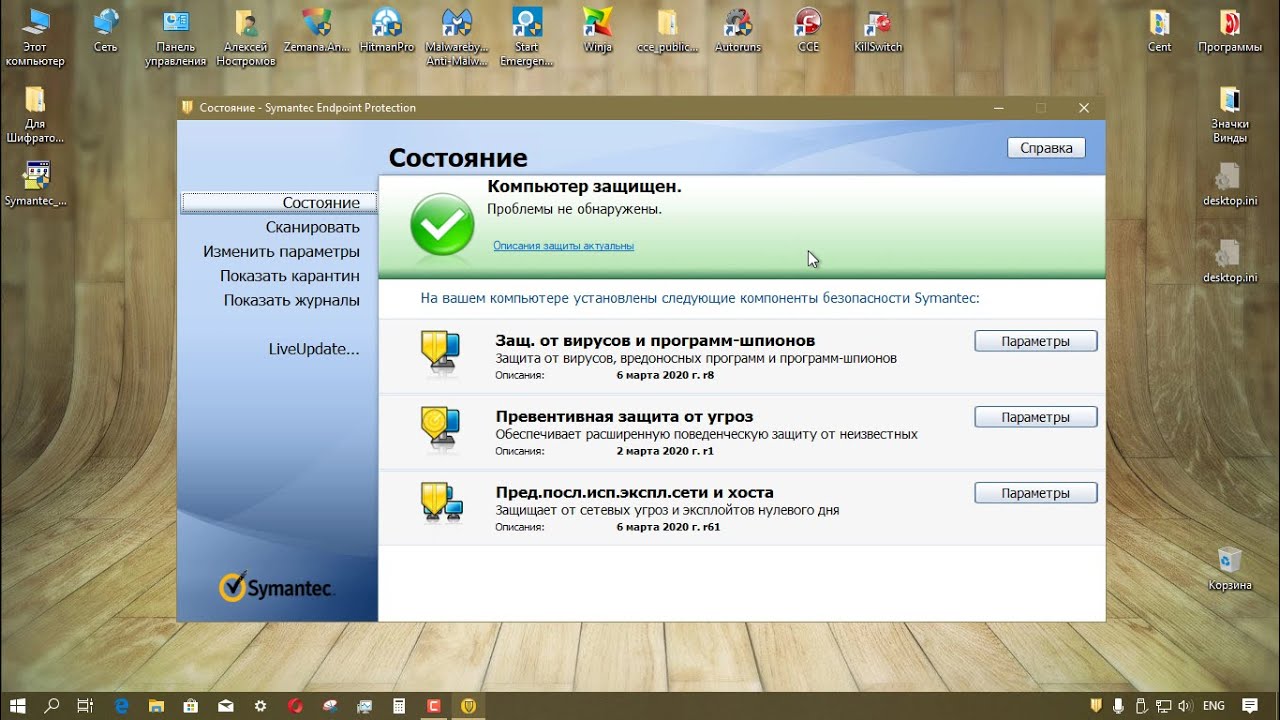Click the network icon in the system tray

click(1162, 705)
